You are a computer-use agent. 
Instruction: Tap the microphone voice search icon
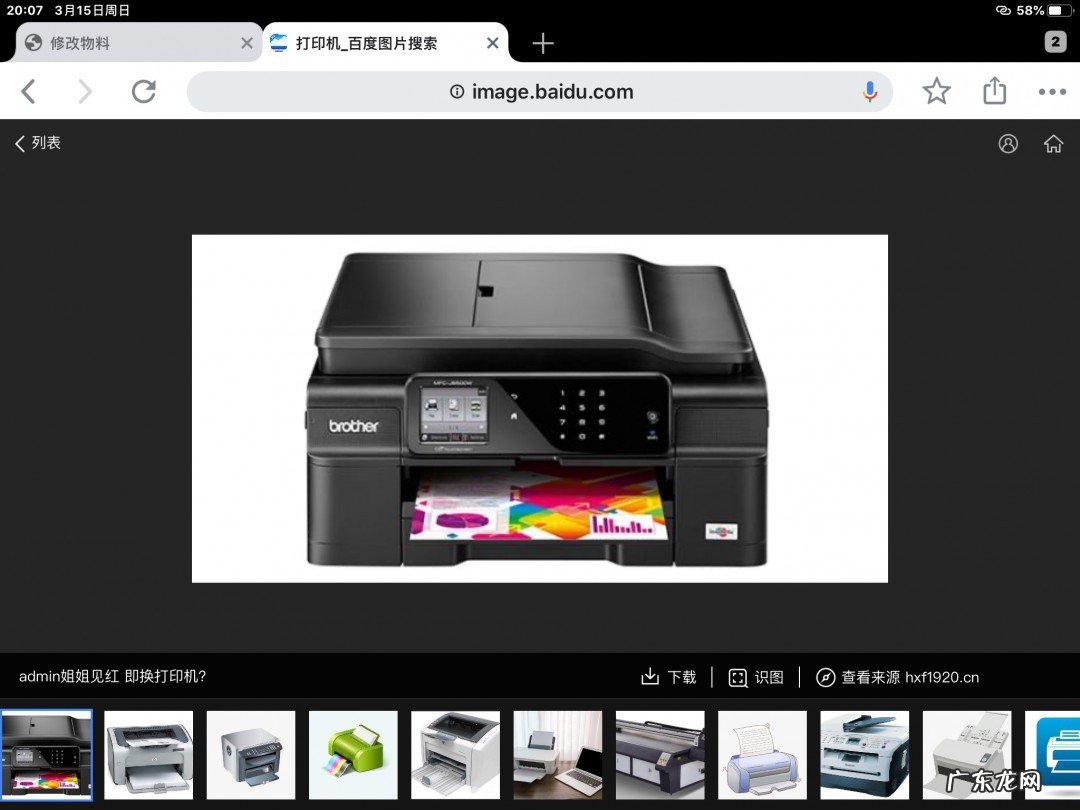point(870,92)
